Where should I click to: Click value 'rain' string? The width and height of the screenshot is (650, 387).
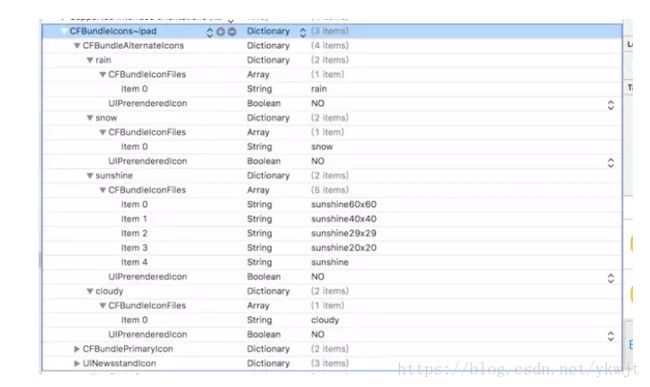(x=319, y=89)
